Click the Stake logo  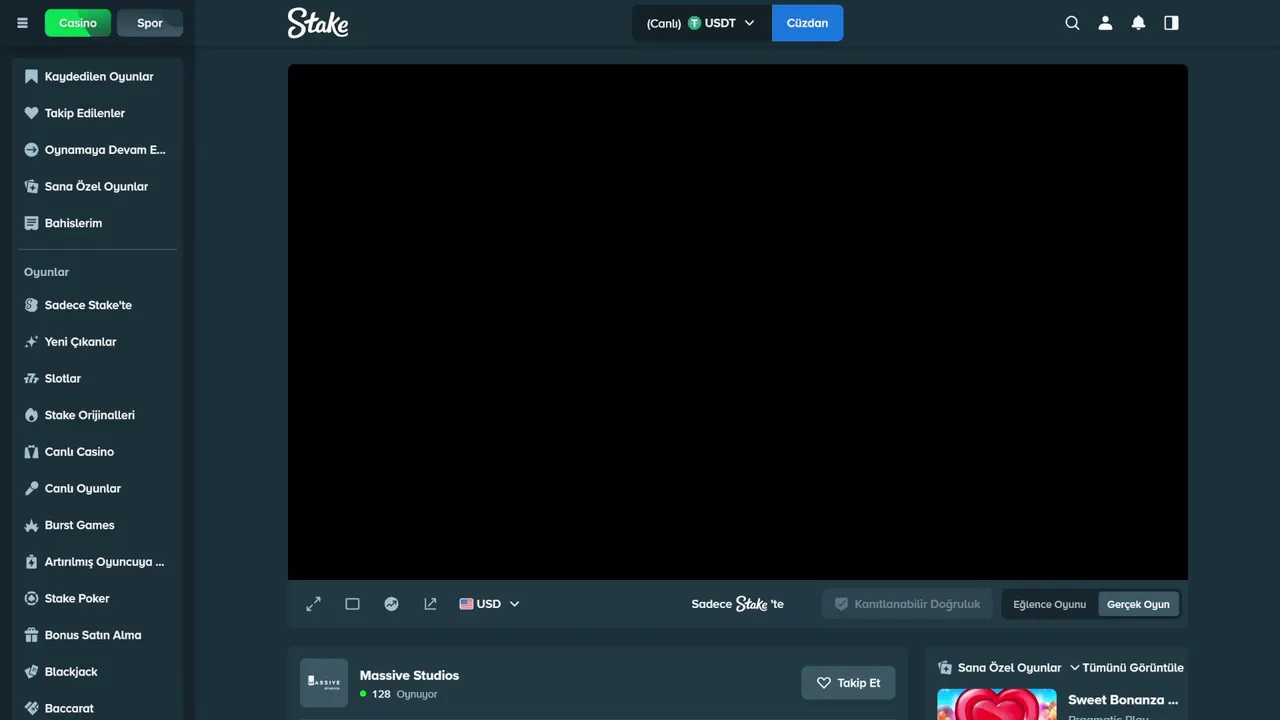pyautogui.click(x=318, y=23)
